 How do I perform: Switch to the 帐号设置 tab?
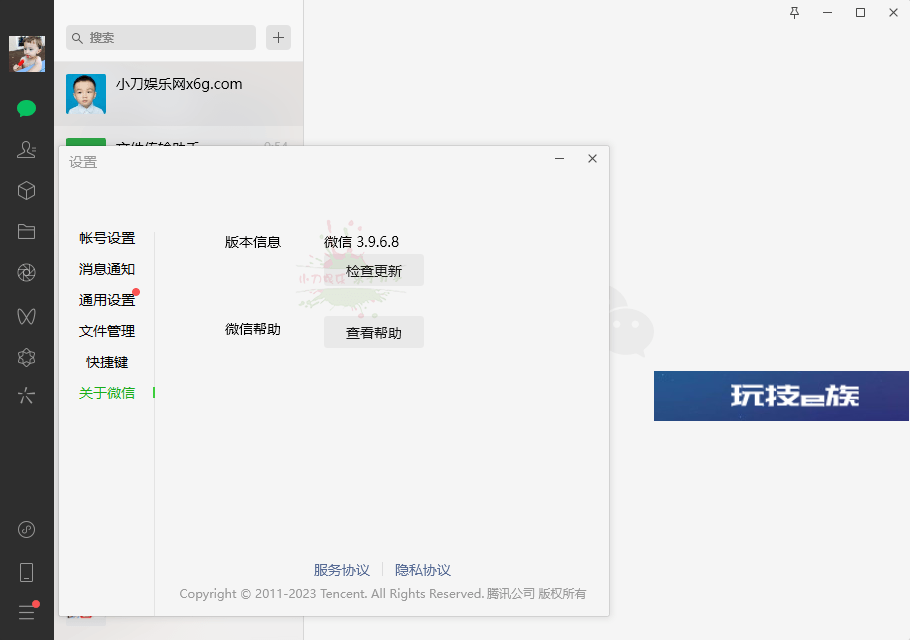tap(107, 238)
